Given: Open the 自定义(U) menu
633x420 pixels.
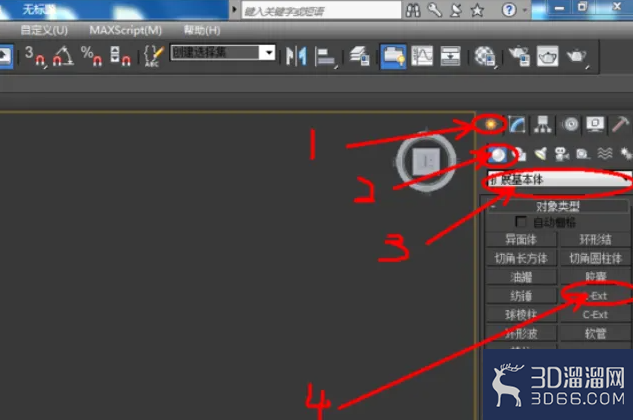Looking at the screenshot, I should 44,30.
